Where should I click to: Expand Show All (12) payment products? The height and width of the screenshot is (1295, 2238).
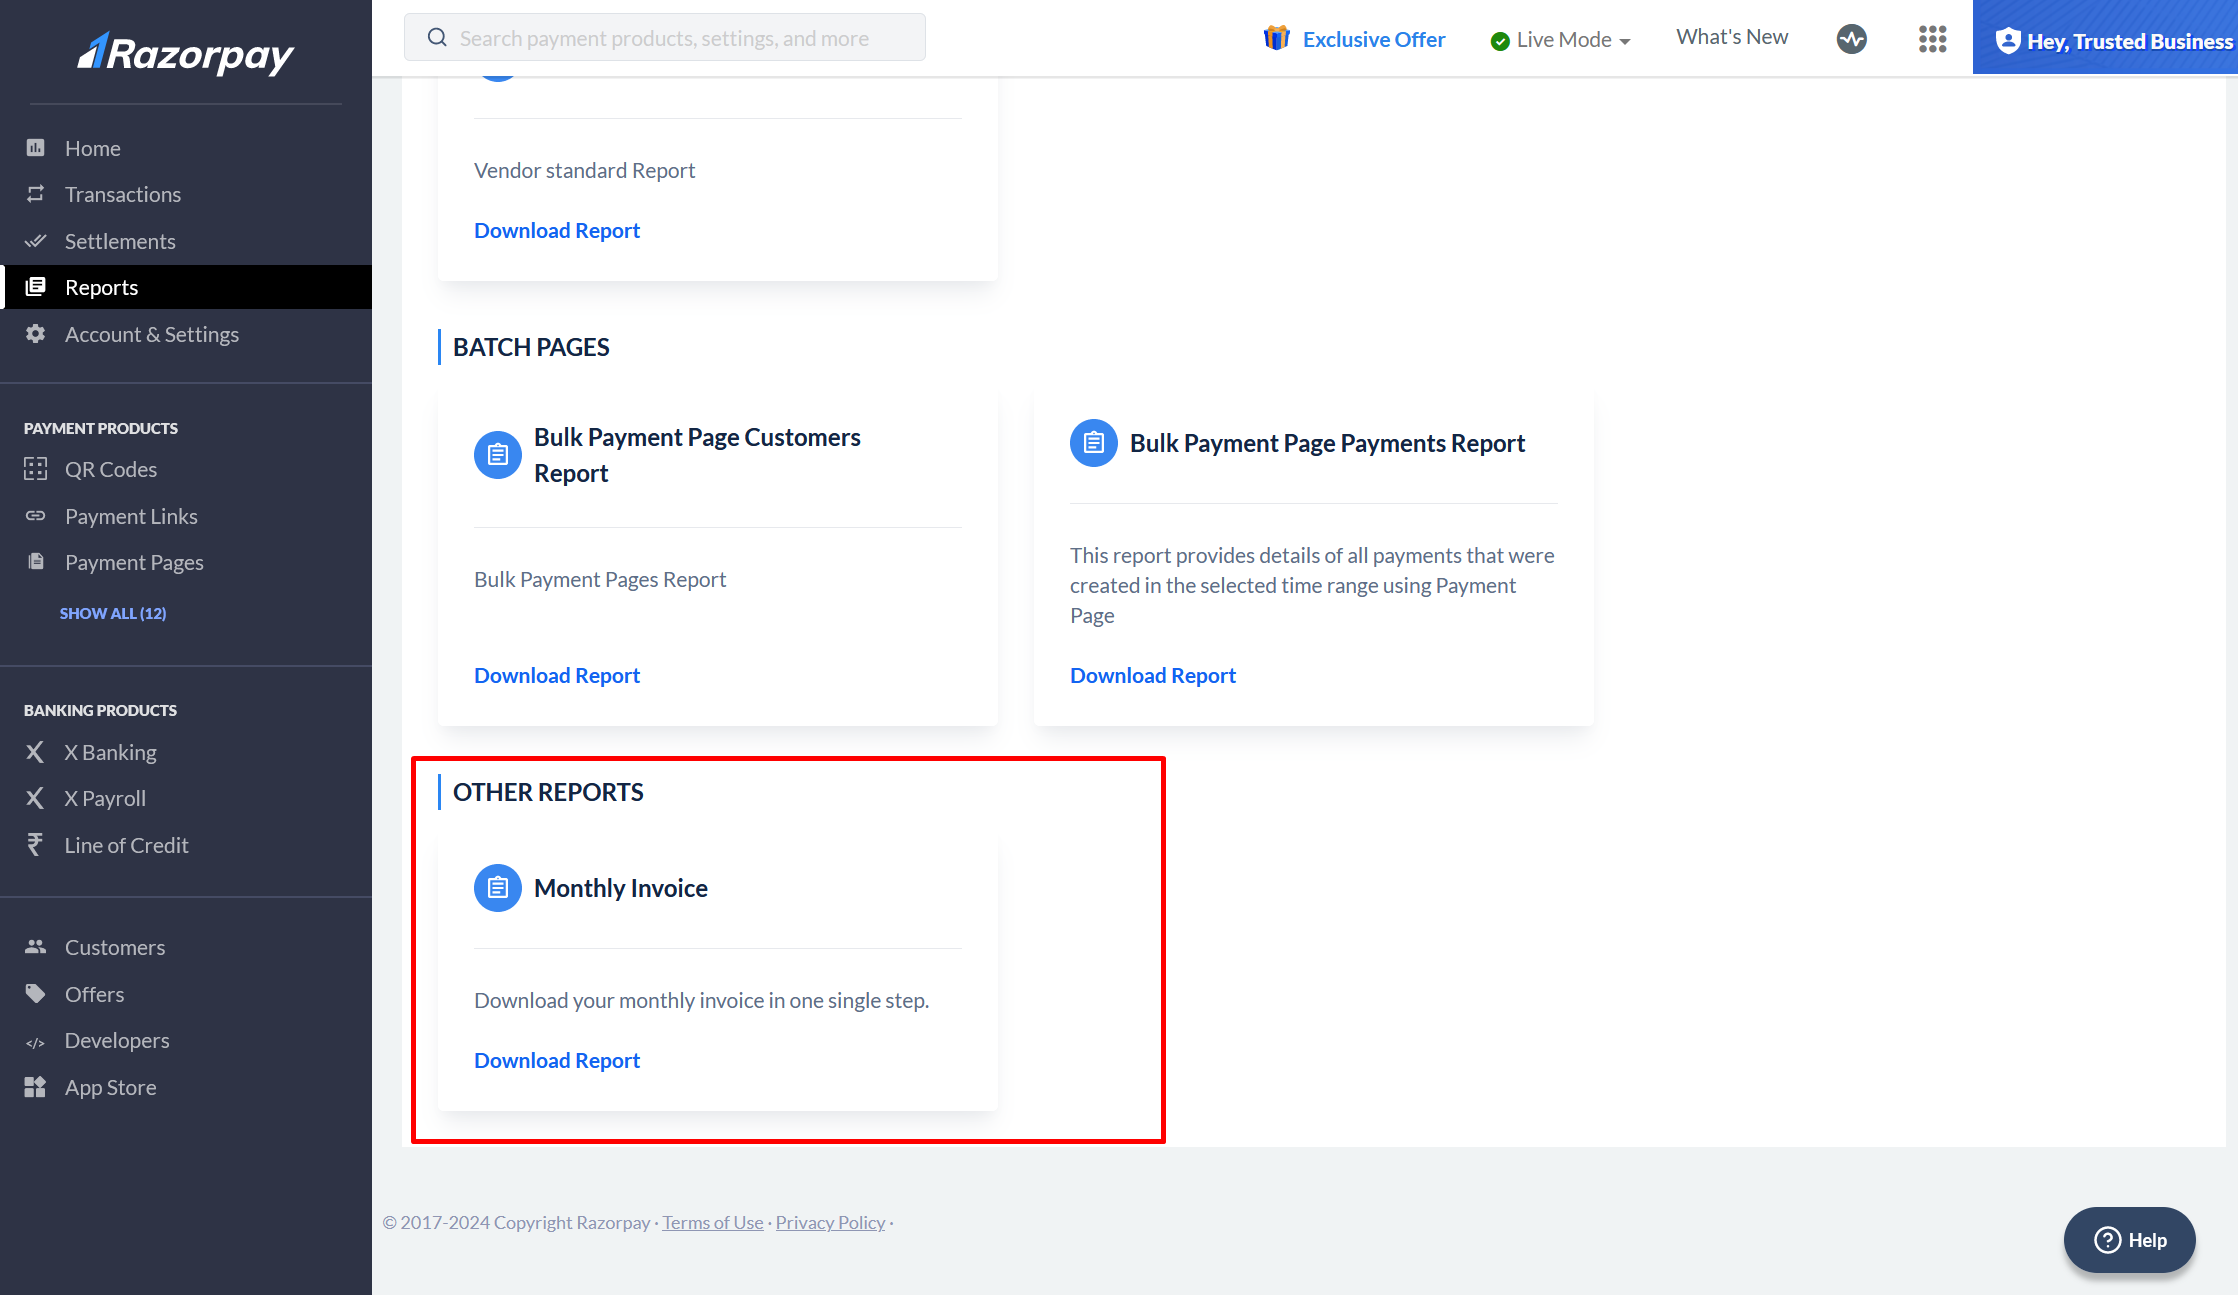(112, 613)
